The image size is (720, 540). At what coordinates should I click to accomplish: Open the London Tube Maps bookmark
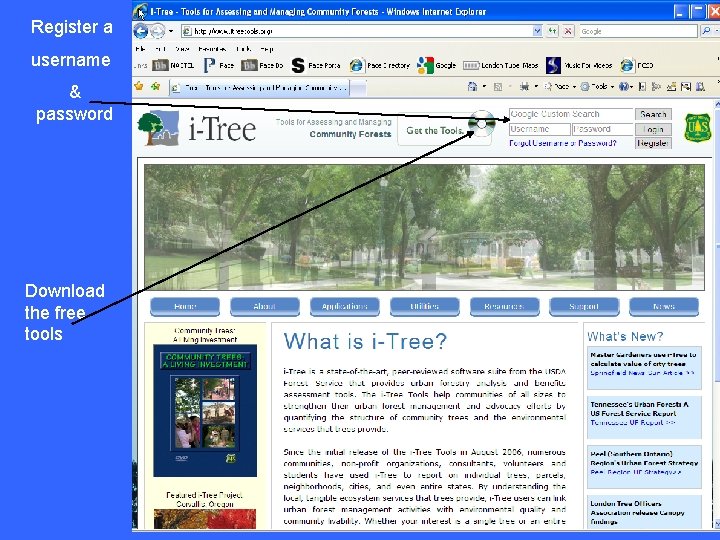click(x=501, y=66)
